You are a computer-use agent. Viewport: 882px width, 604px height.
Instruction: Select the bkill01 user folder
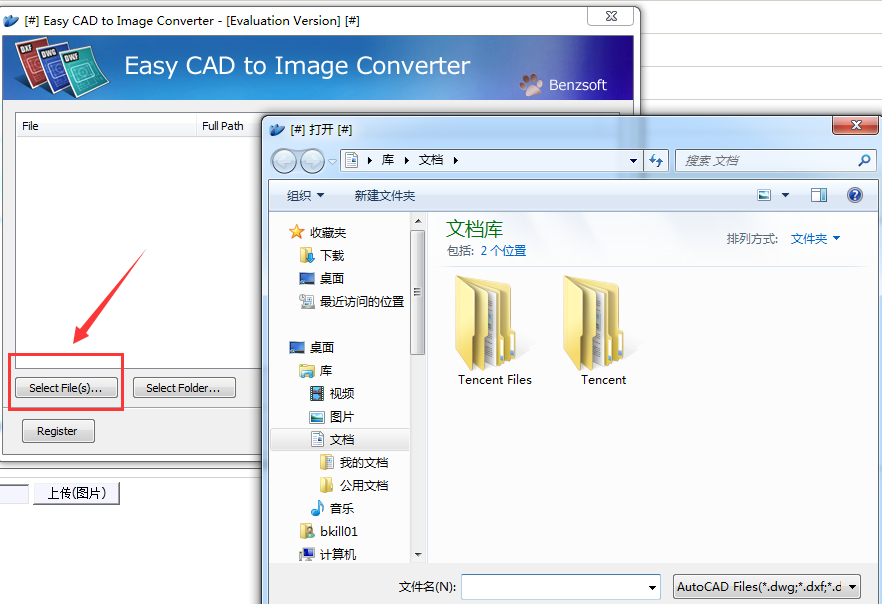click(328, 531)
